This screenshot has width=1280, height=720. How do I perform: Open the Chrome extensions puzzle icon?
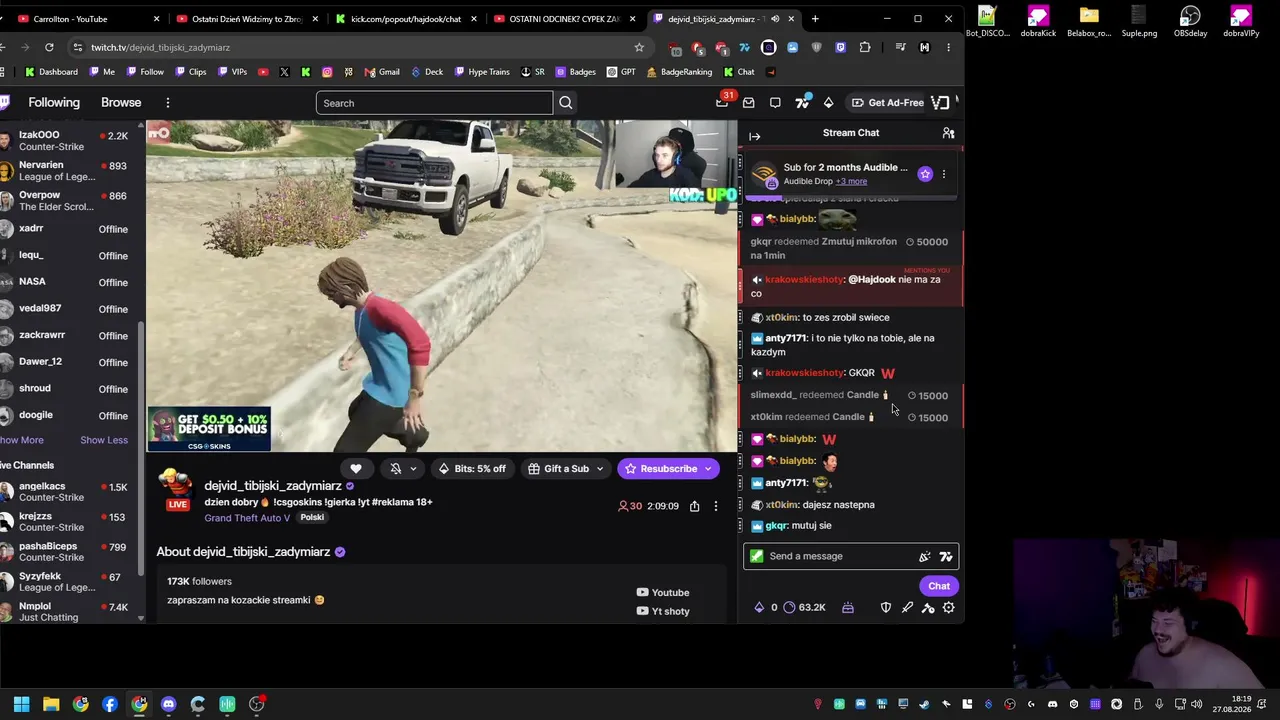click(x=865, y=47)
